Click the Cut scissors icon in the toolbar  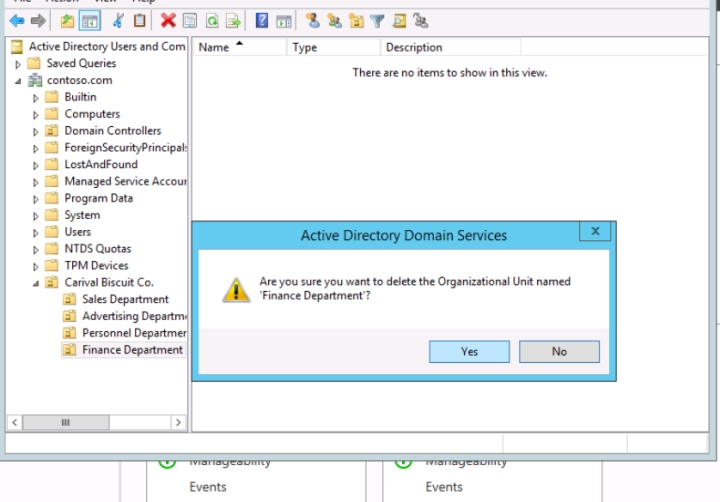pos(118,21)
